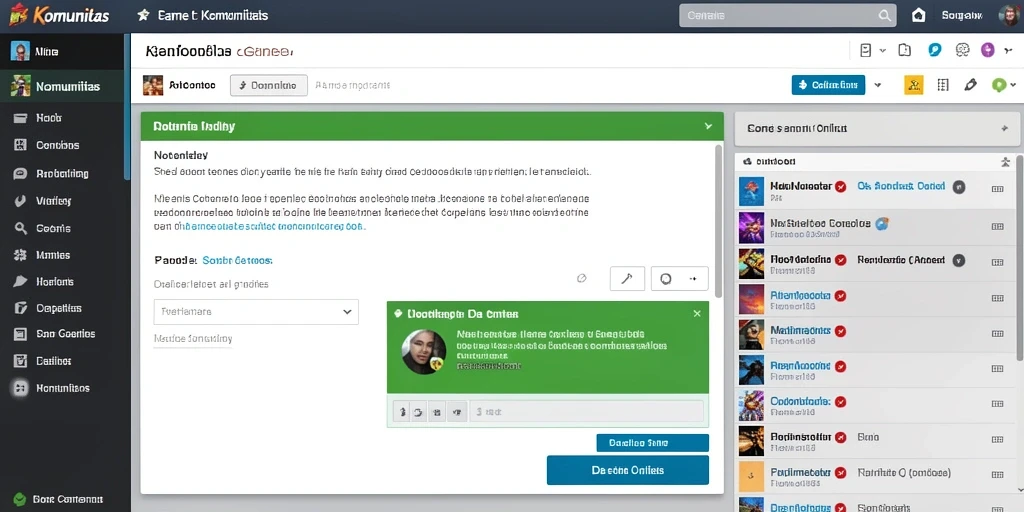The width and height of the screenshot is (1024, 512).
Task: Select the pen edit toolbar icon
Action: pos(970,85)
